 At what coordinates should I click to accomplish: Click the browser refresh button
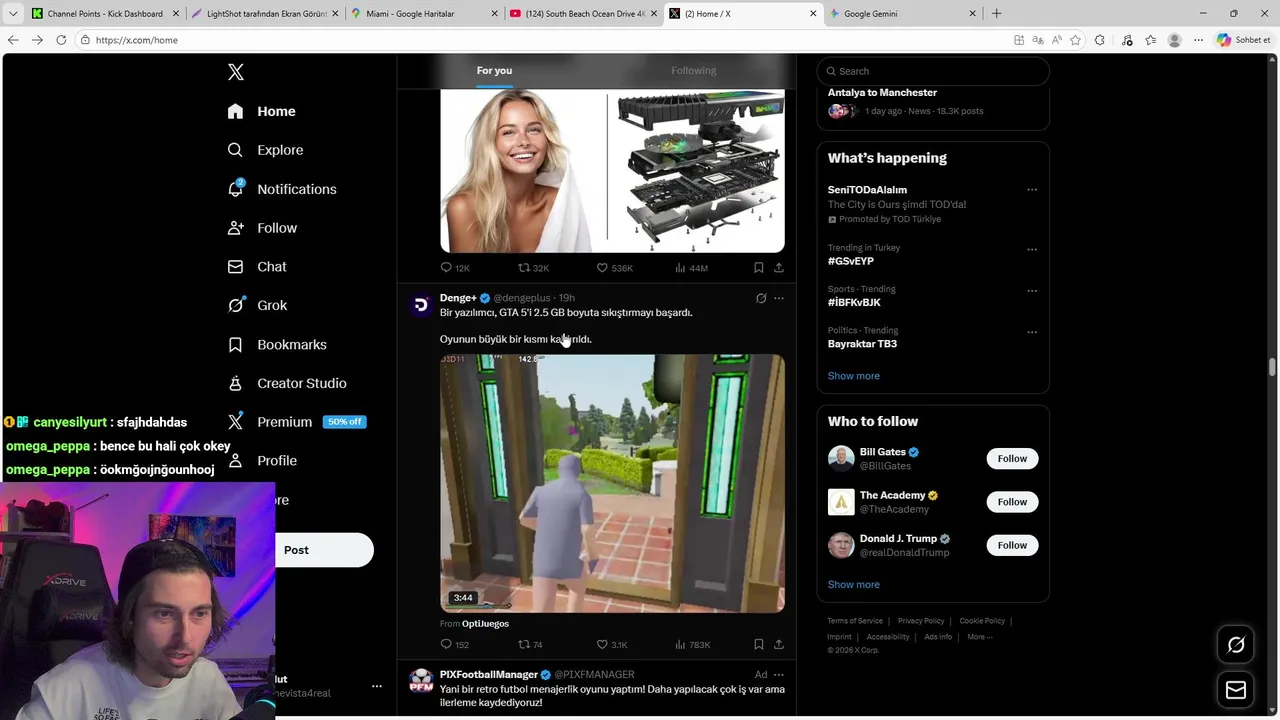click(61, 40)
